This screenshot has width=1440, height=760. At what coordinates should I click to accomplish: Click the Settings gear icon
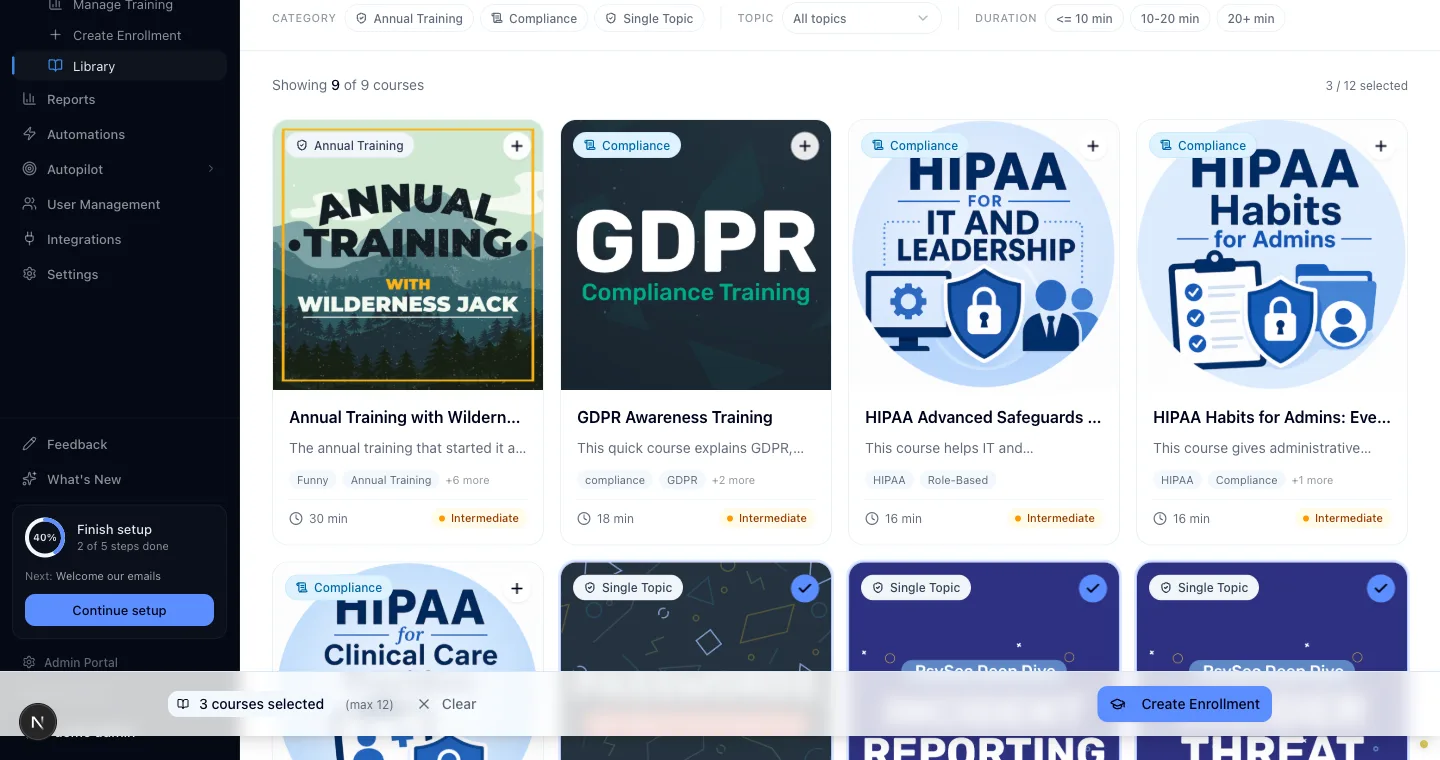coord(29,274)
